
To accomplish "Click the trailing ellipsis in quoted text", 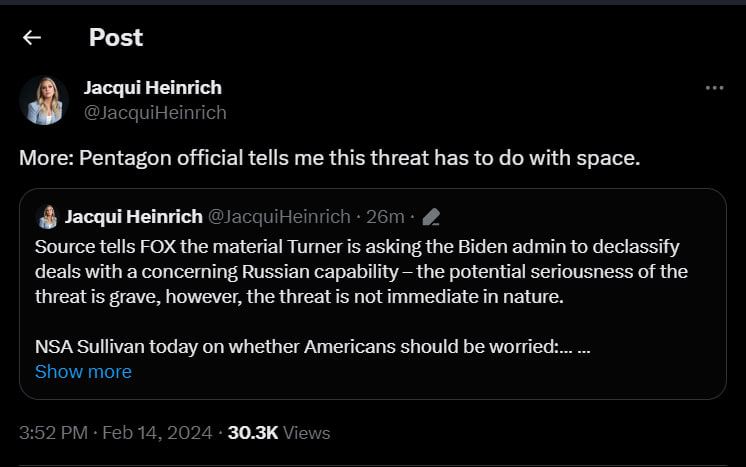I will tap(584, 346).
